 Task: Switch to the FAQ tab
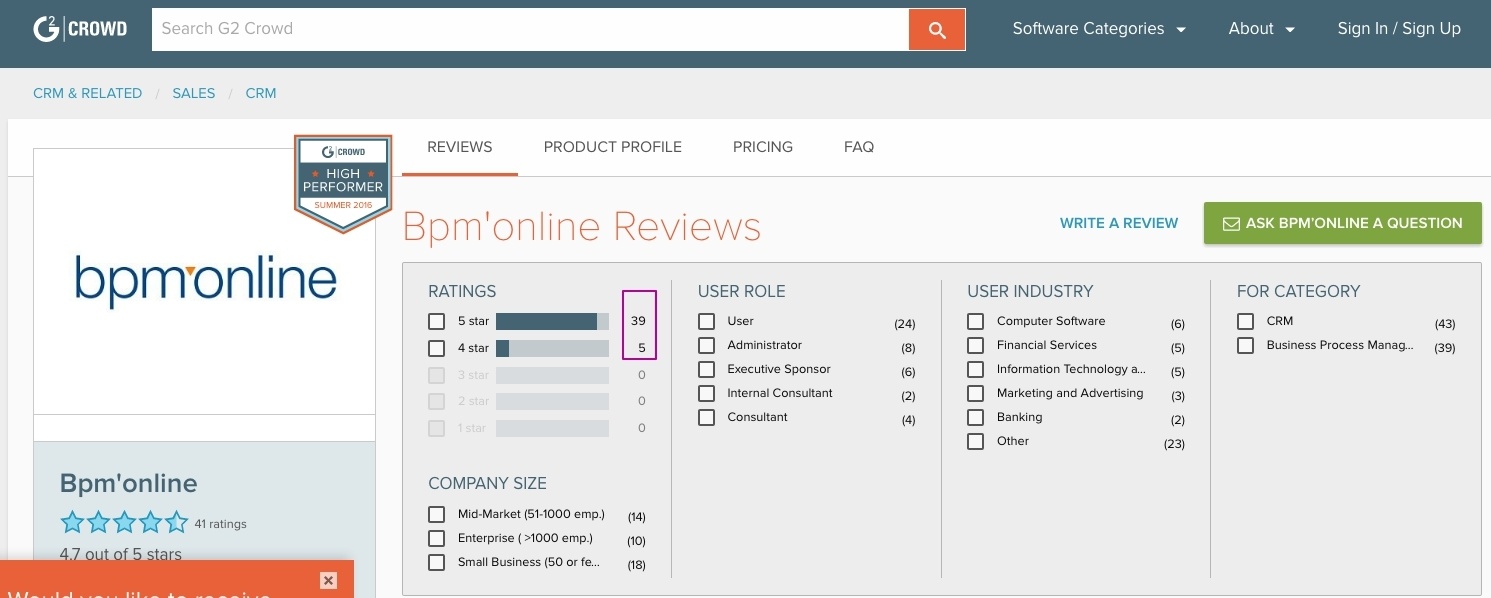point(859,147)
